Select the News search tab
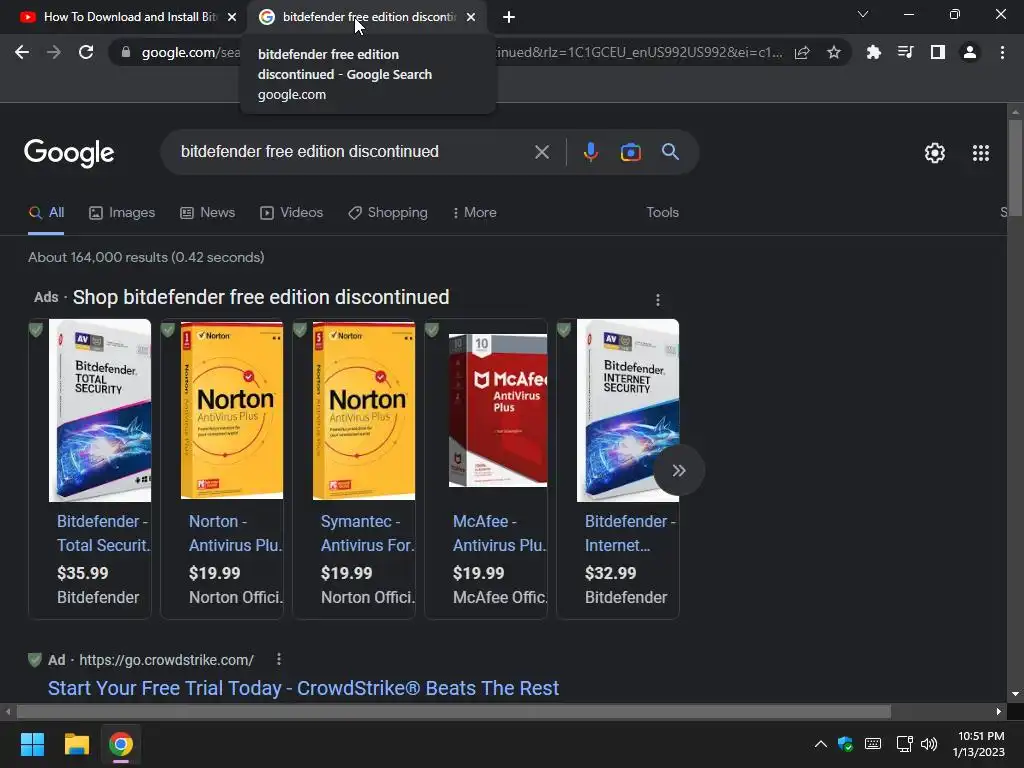The width and height of the screenshot is (1024, 768). click(208, 212)
